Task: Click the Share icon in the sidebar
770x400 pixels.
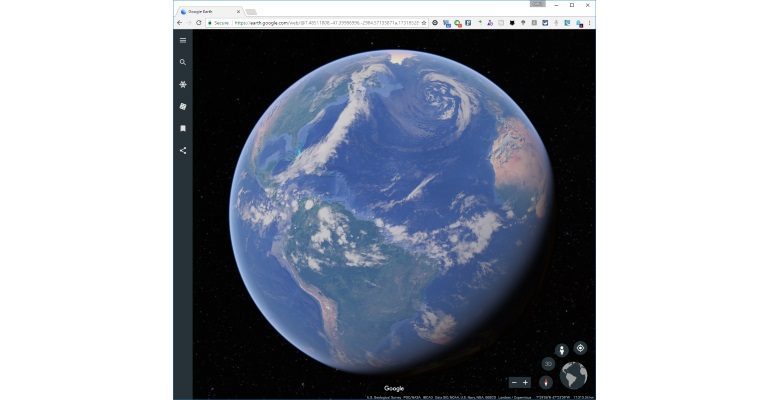Action: (183, 151)
